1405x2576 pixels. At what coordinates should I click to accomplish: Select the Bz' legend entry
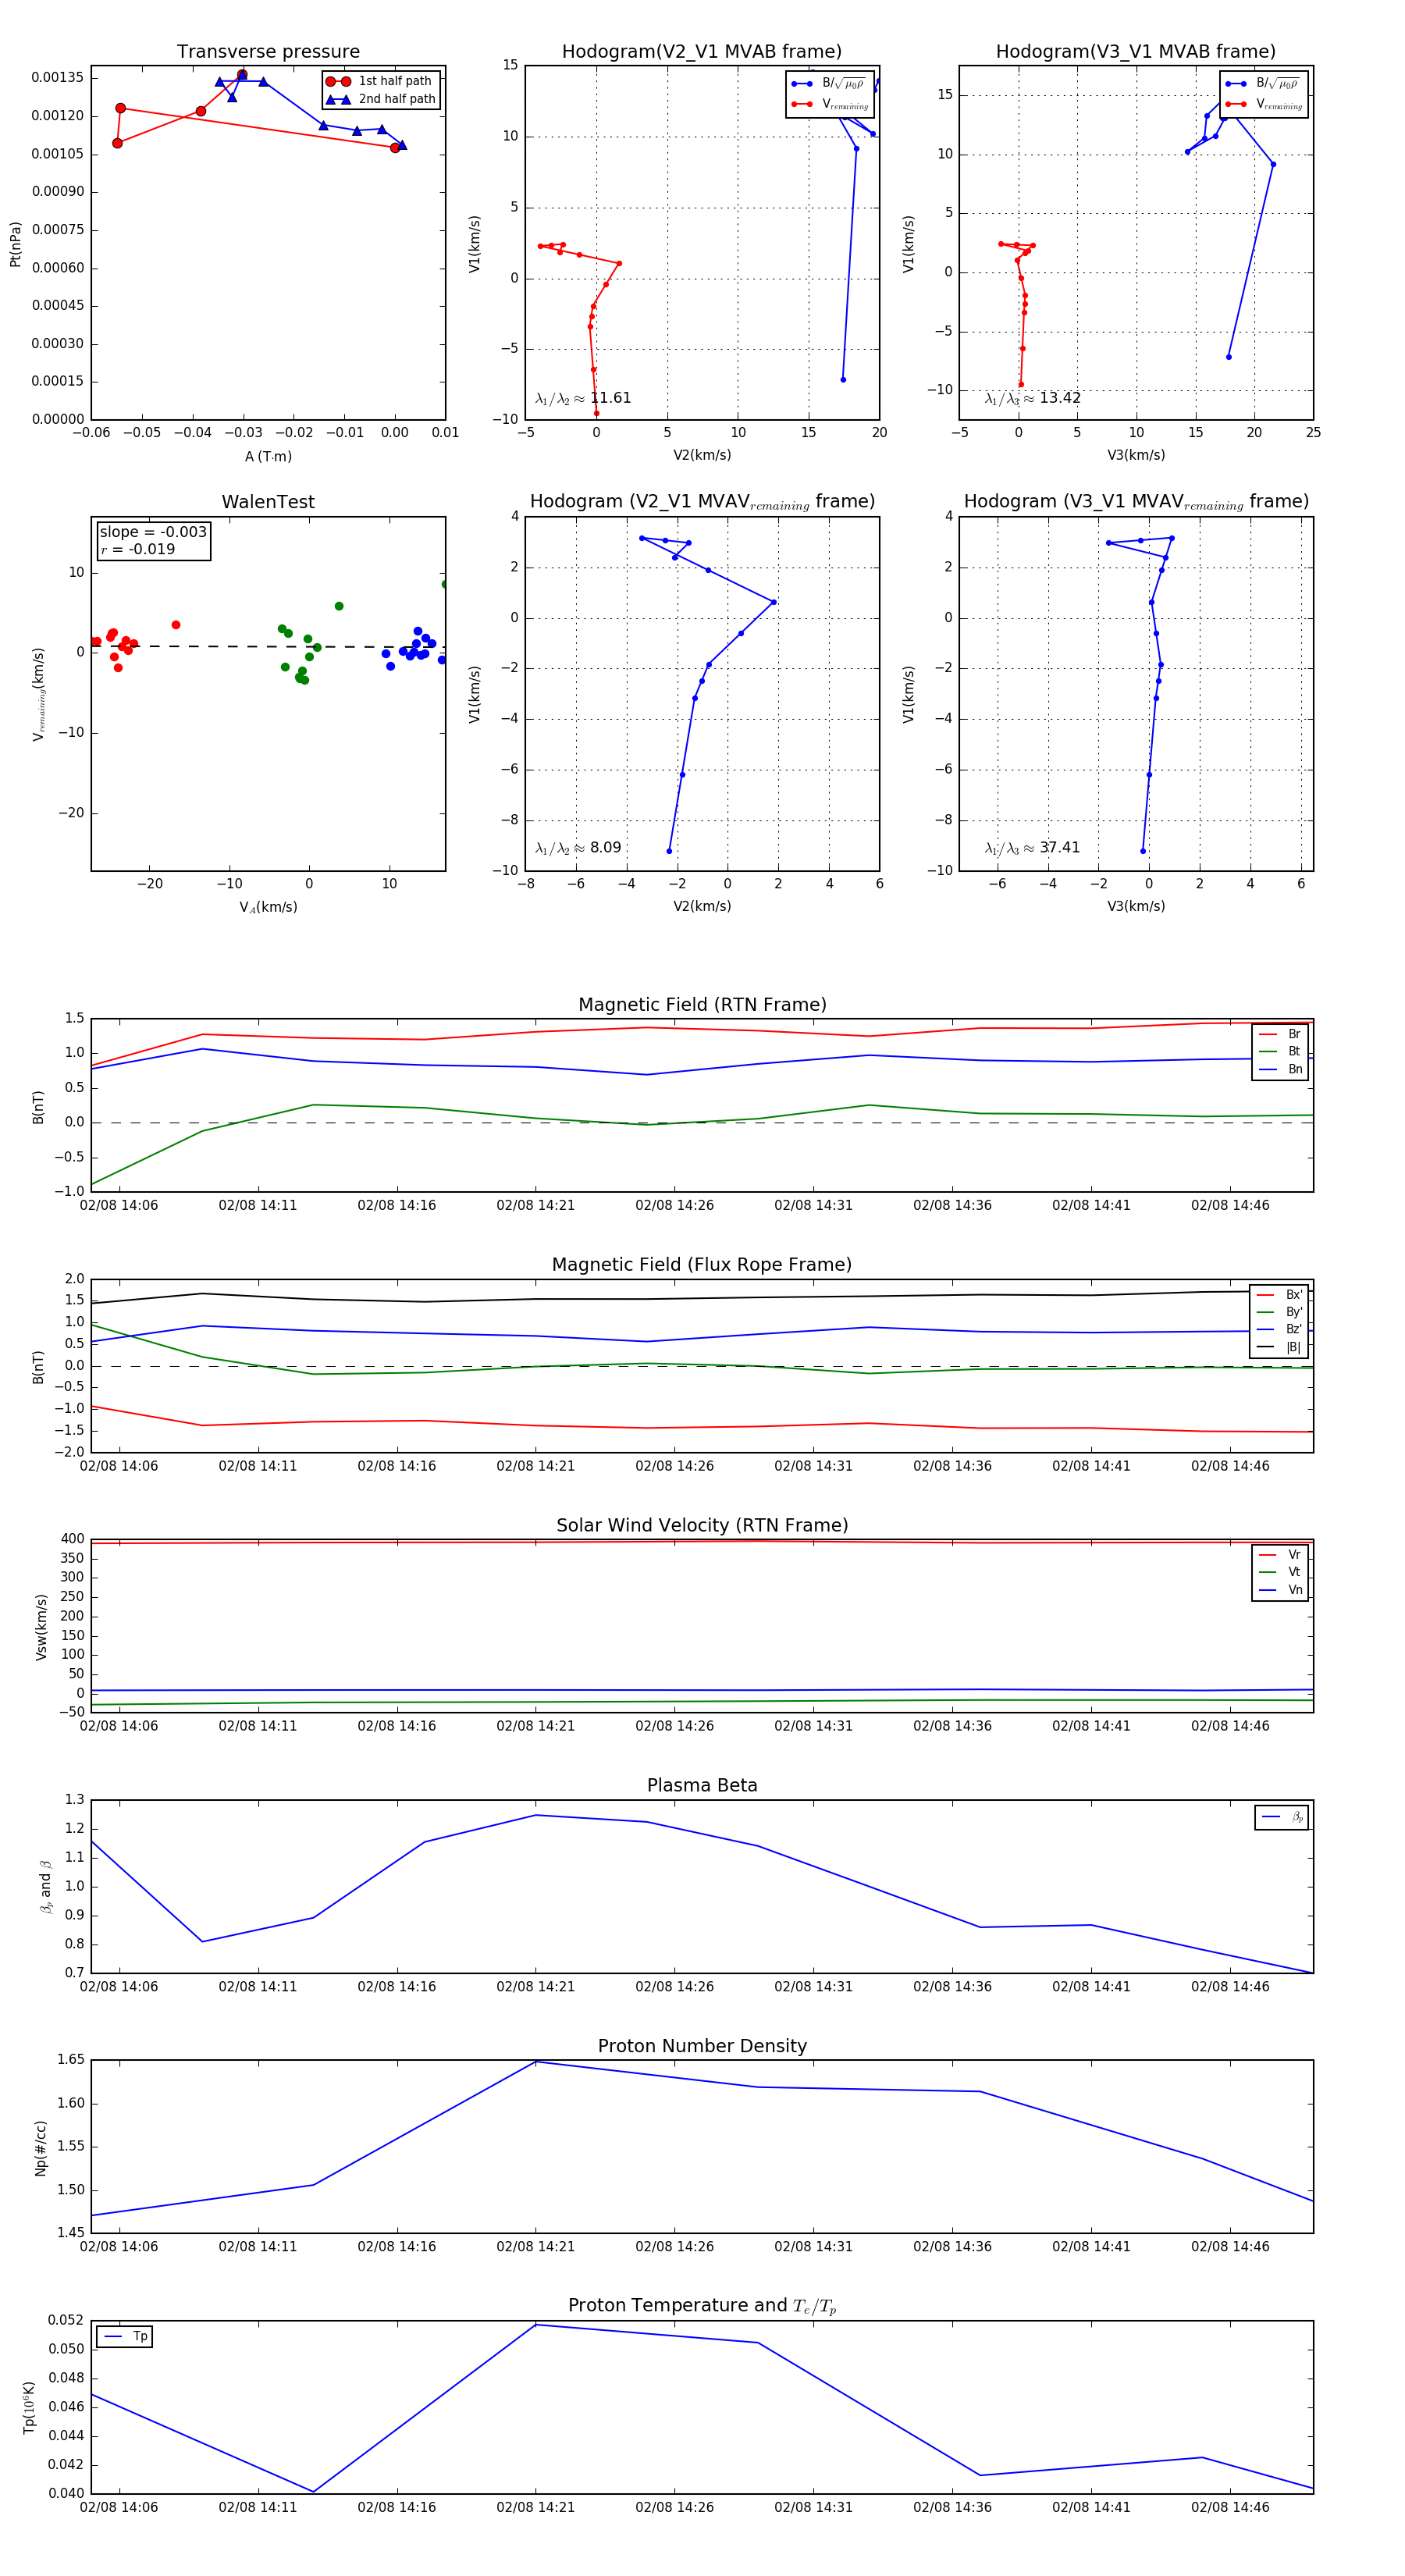(x=1279, y=1329)
